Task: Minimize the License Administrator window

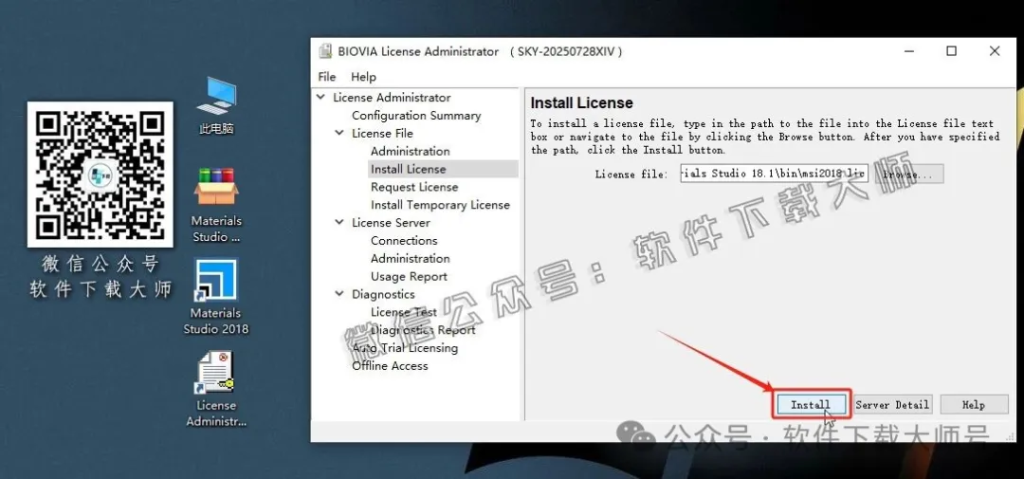Action: (909, 51)
